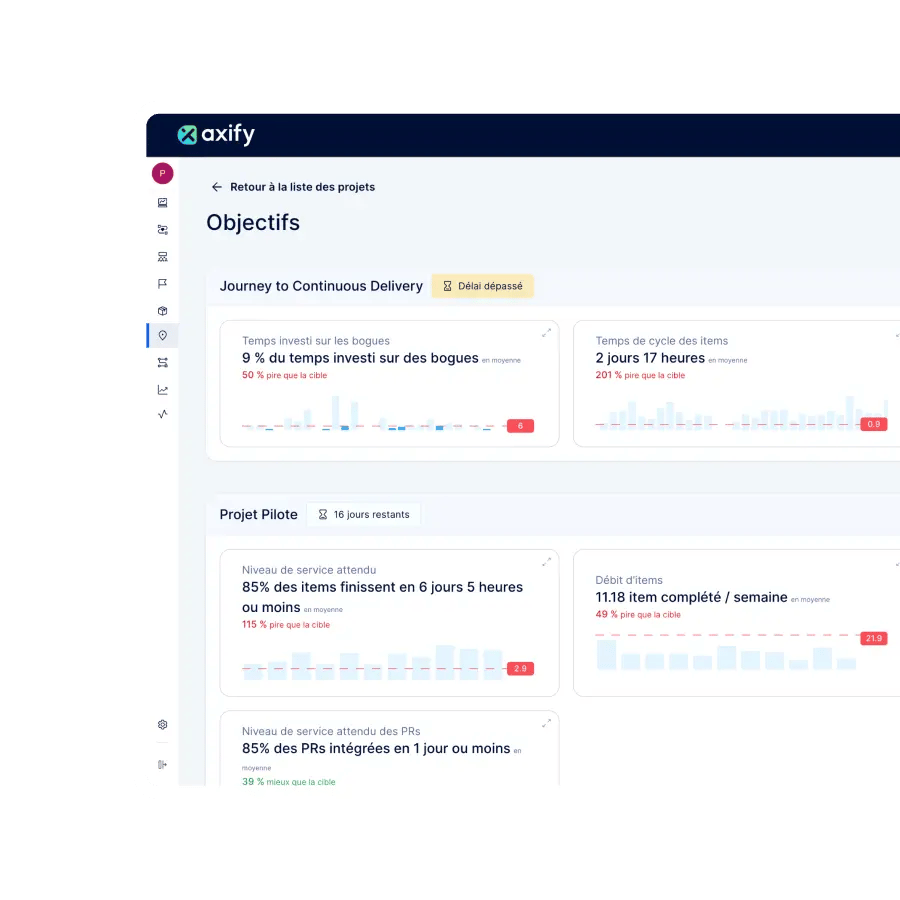Open the profile avatar P menu
Screen dimensions: 900x900
click(x=162, y=173)
